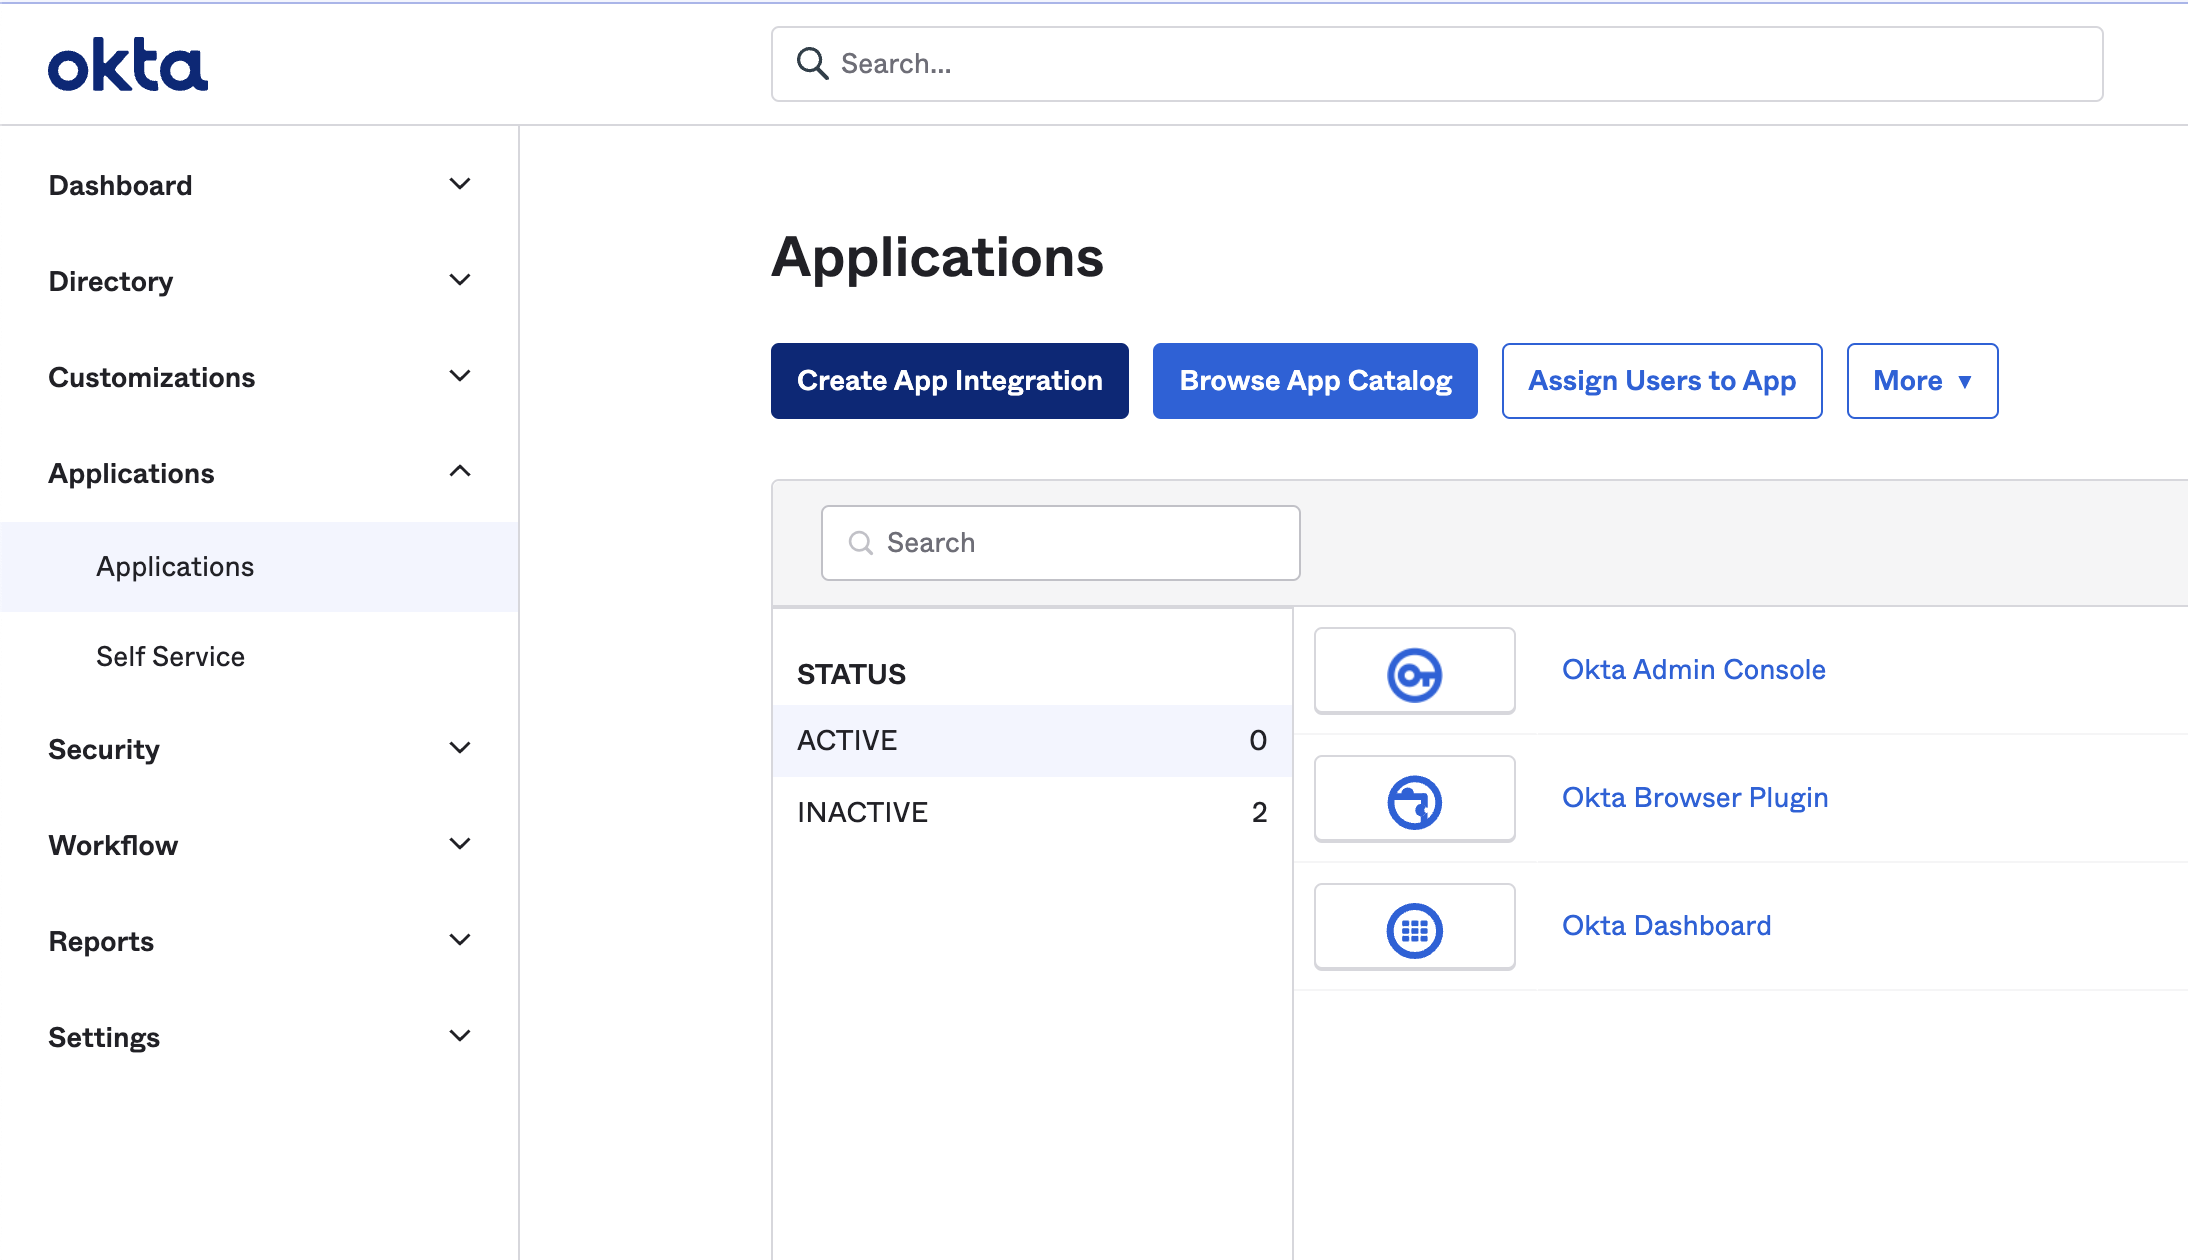Click the magnifier icon in top search bar
This screenshot has width=2188, height=1260.
coord(812,64)
